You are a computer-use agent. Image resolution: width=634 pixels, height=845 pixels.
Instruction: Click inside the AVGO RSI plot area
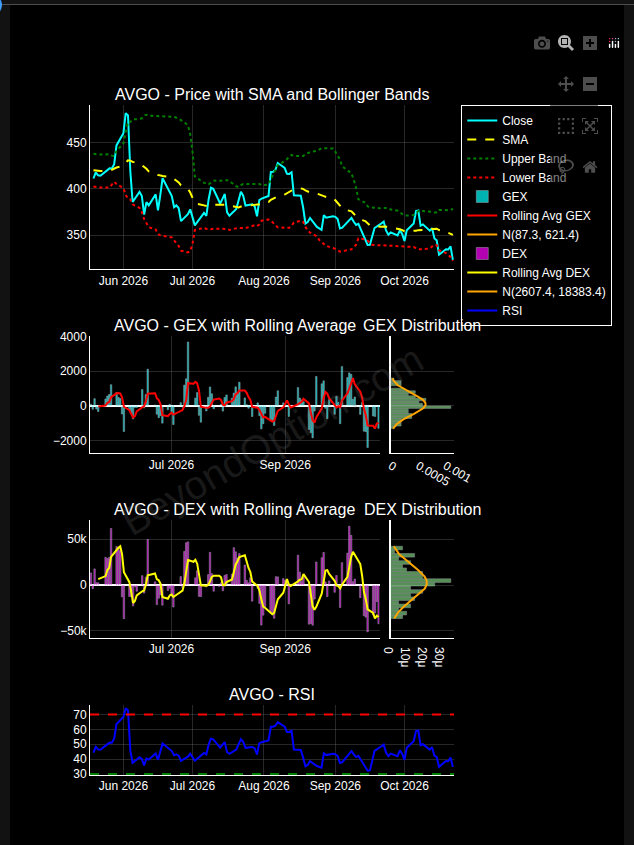click(x=272, y=741)
